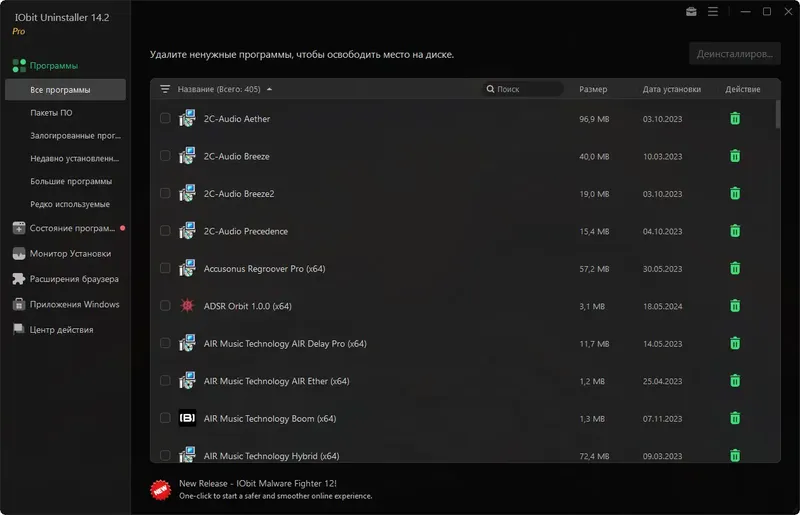Delete 2C-Audio Precedence with trash icon

point(735,231)
